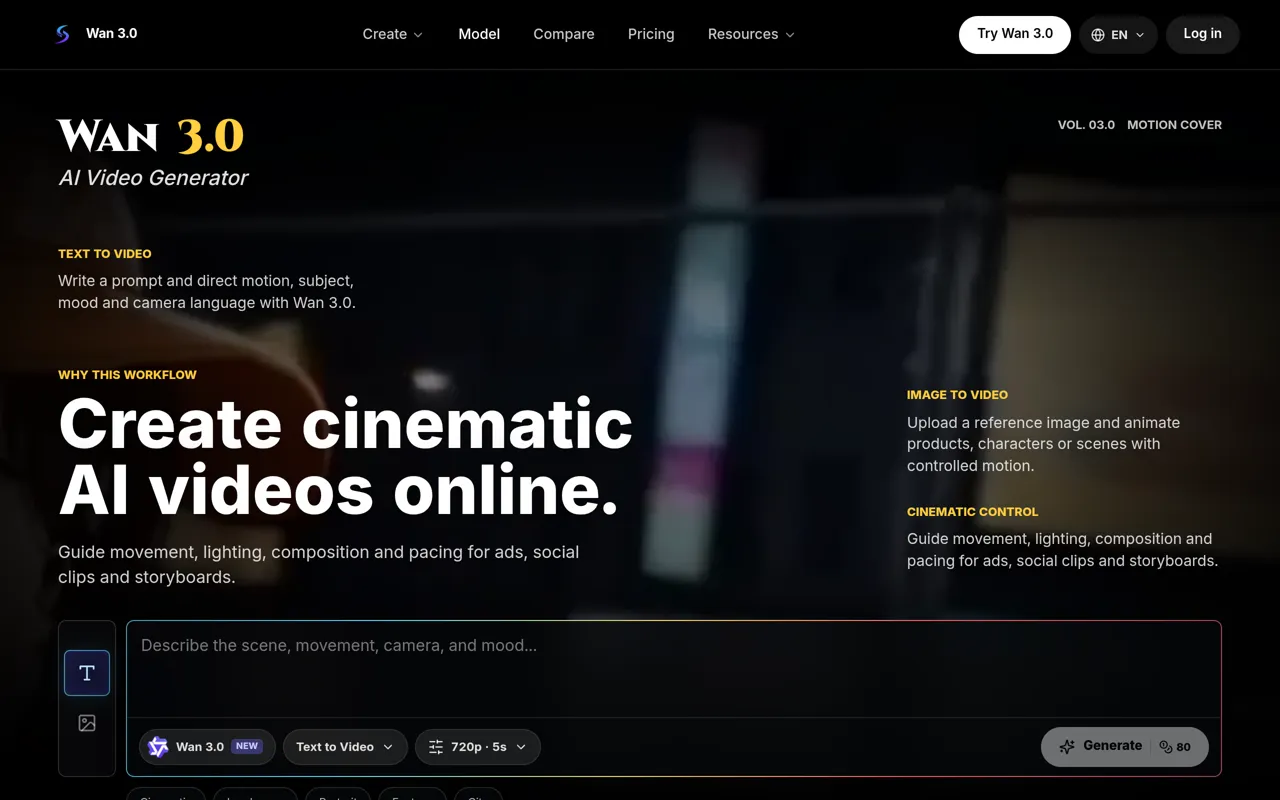This screenshot has width=1280, height=800.
Task: Click the TEXT TO VIDEO heading
Action: coord(105,254)
